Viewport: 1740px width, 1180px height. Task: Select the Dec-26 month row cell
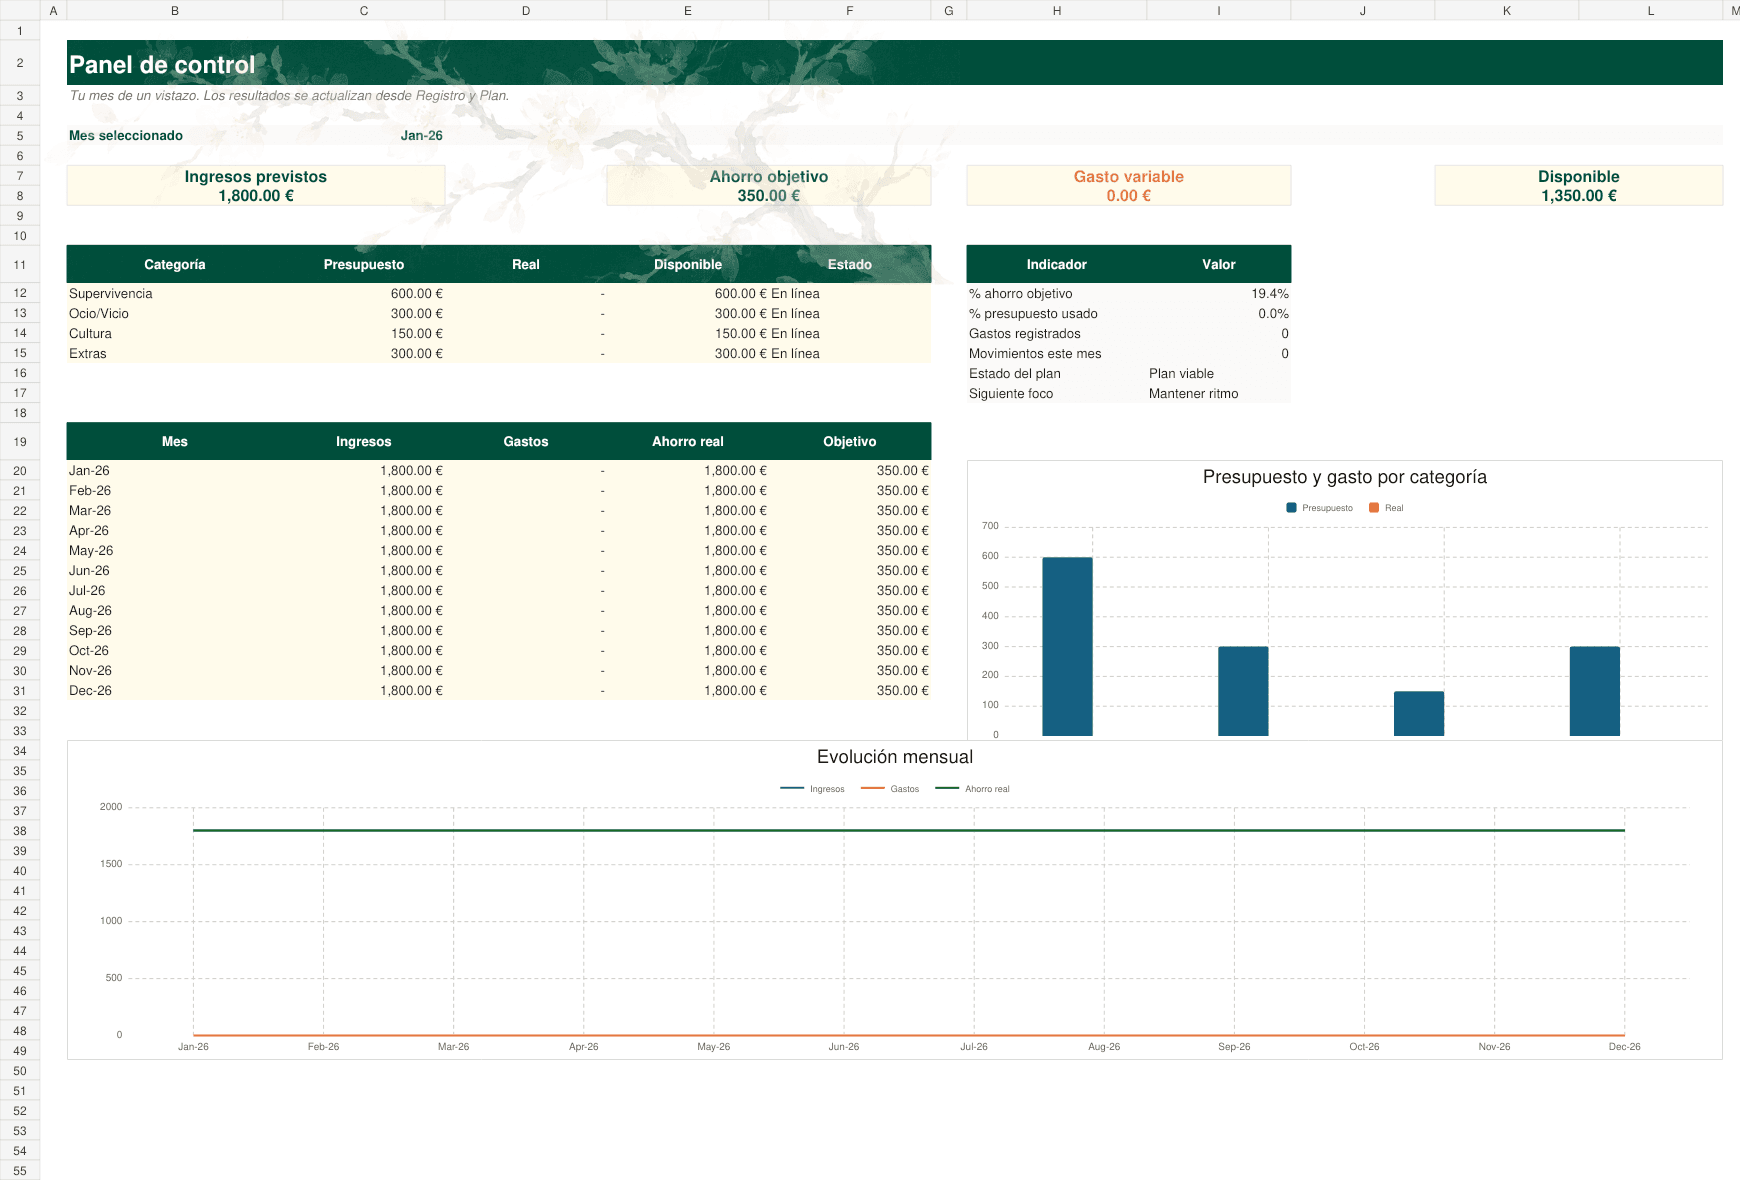pos(175,691)
